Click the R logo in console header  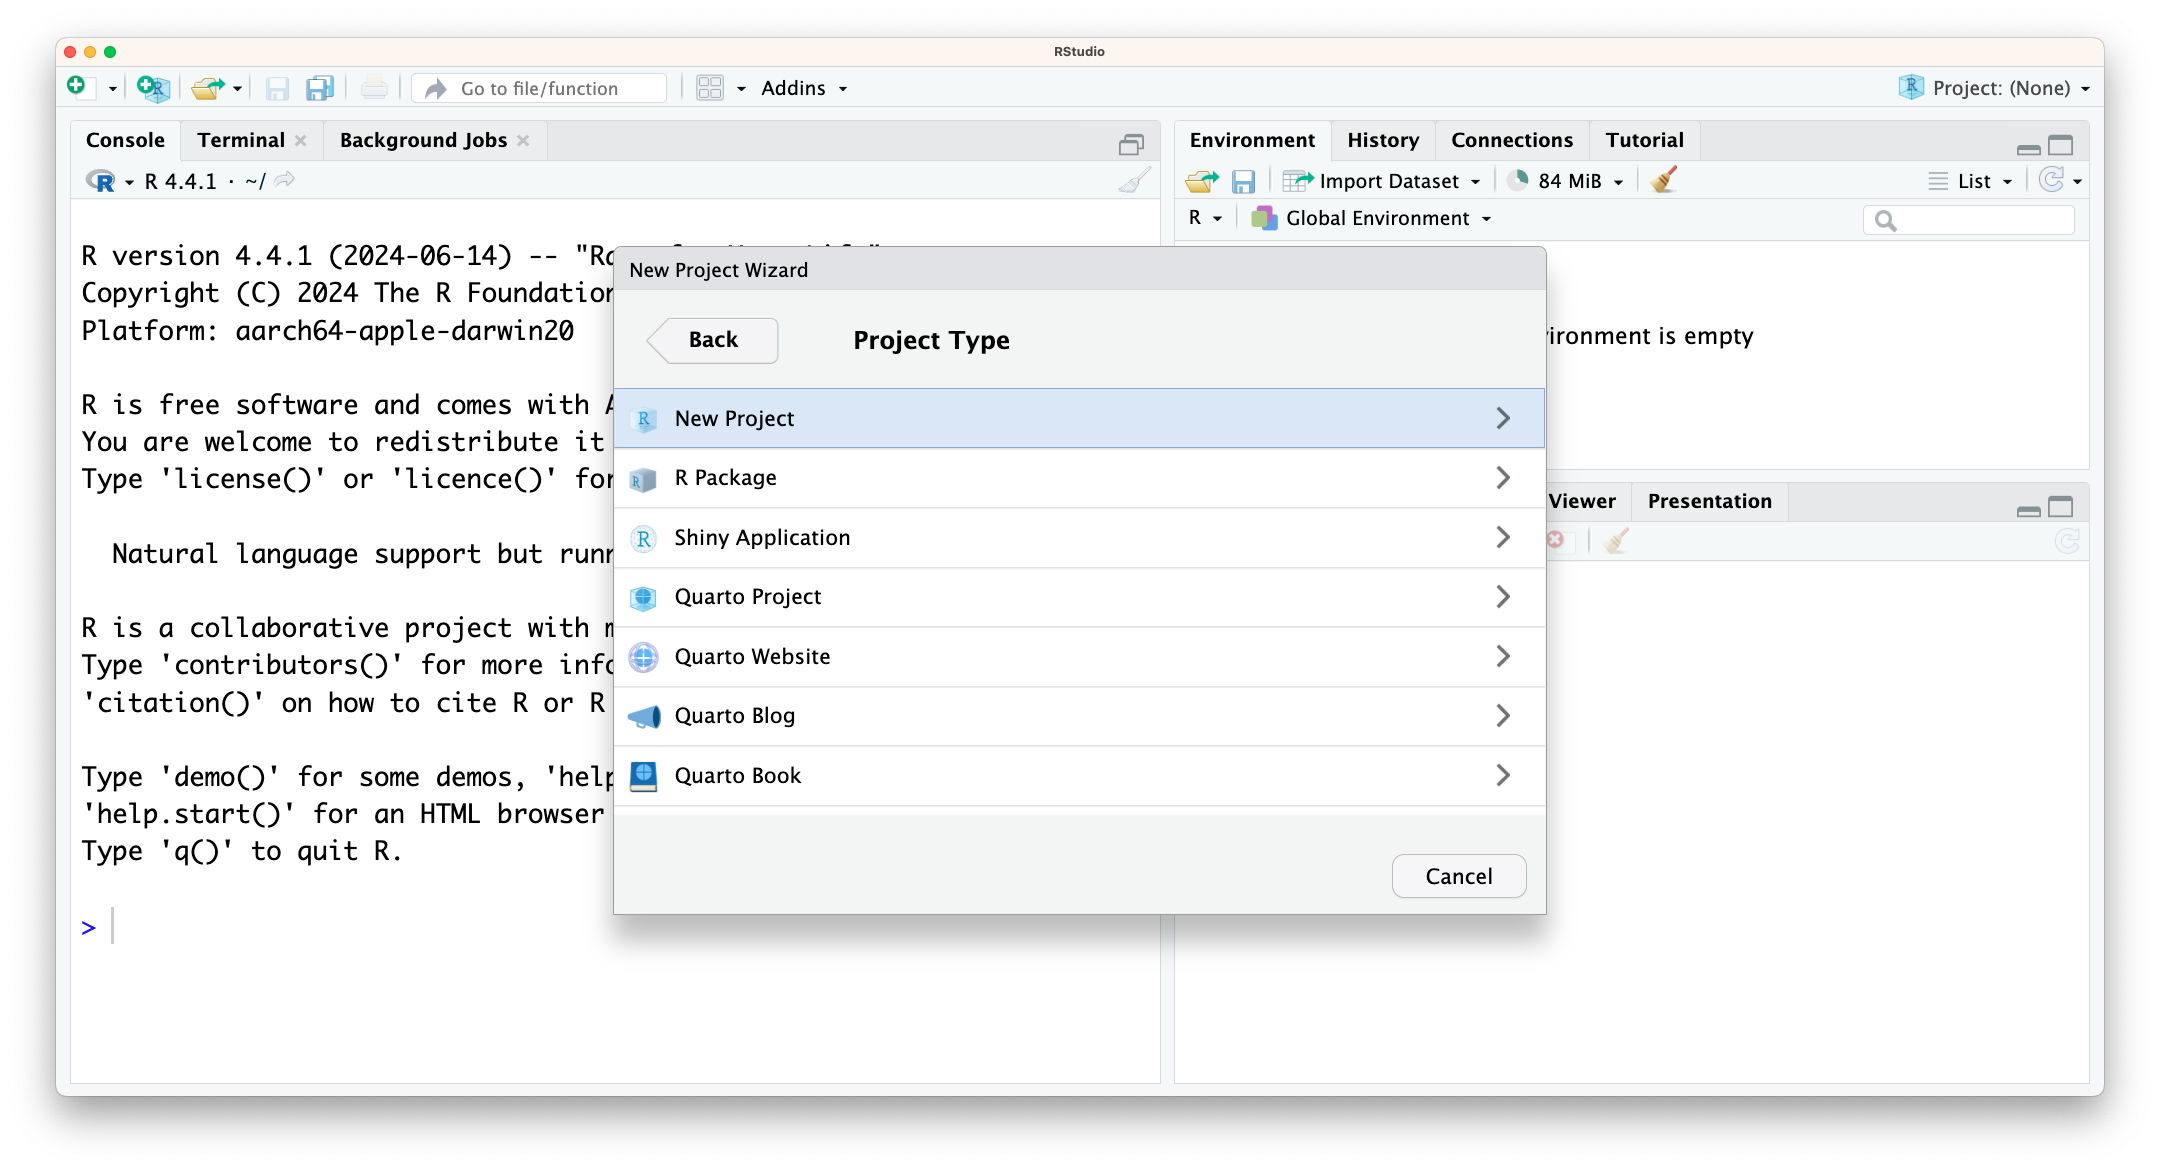pyautogui.click(x=101, y=181)
